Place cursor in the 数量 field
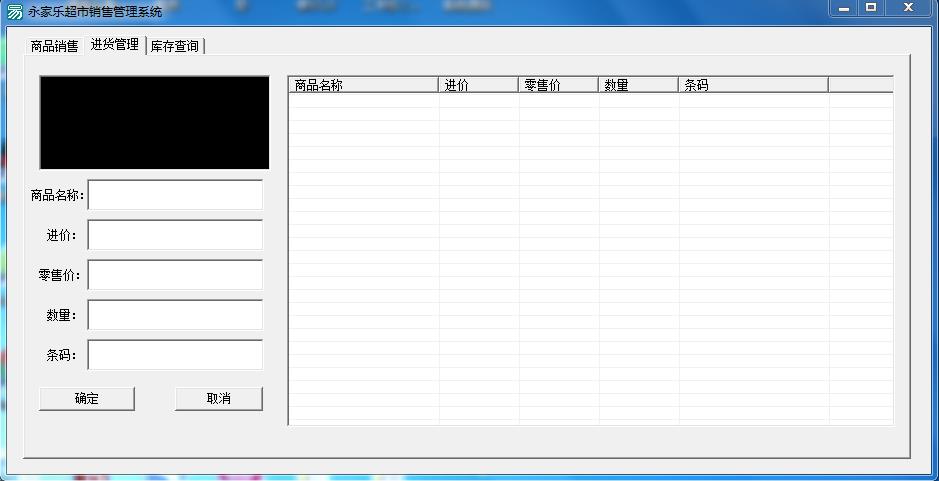Screen dimensions: 939x481 coord(175,315)
